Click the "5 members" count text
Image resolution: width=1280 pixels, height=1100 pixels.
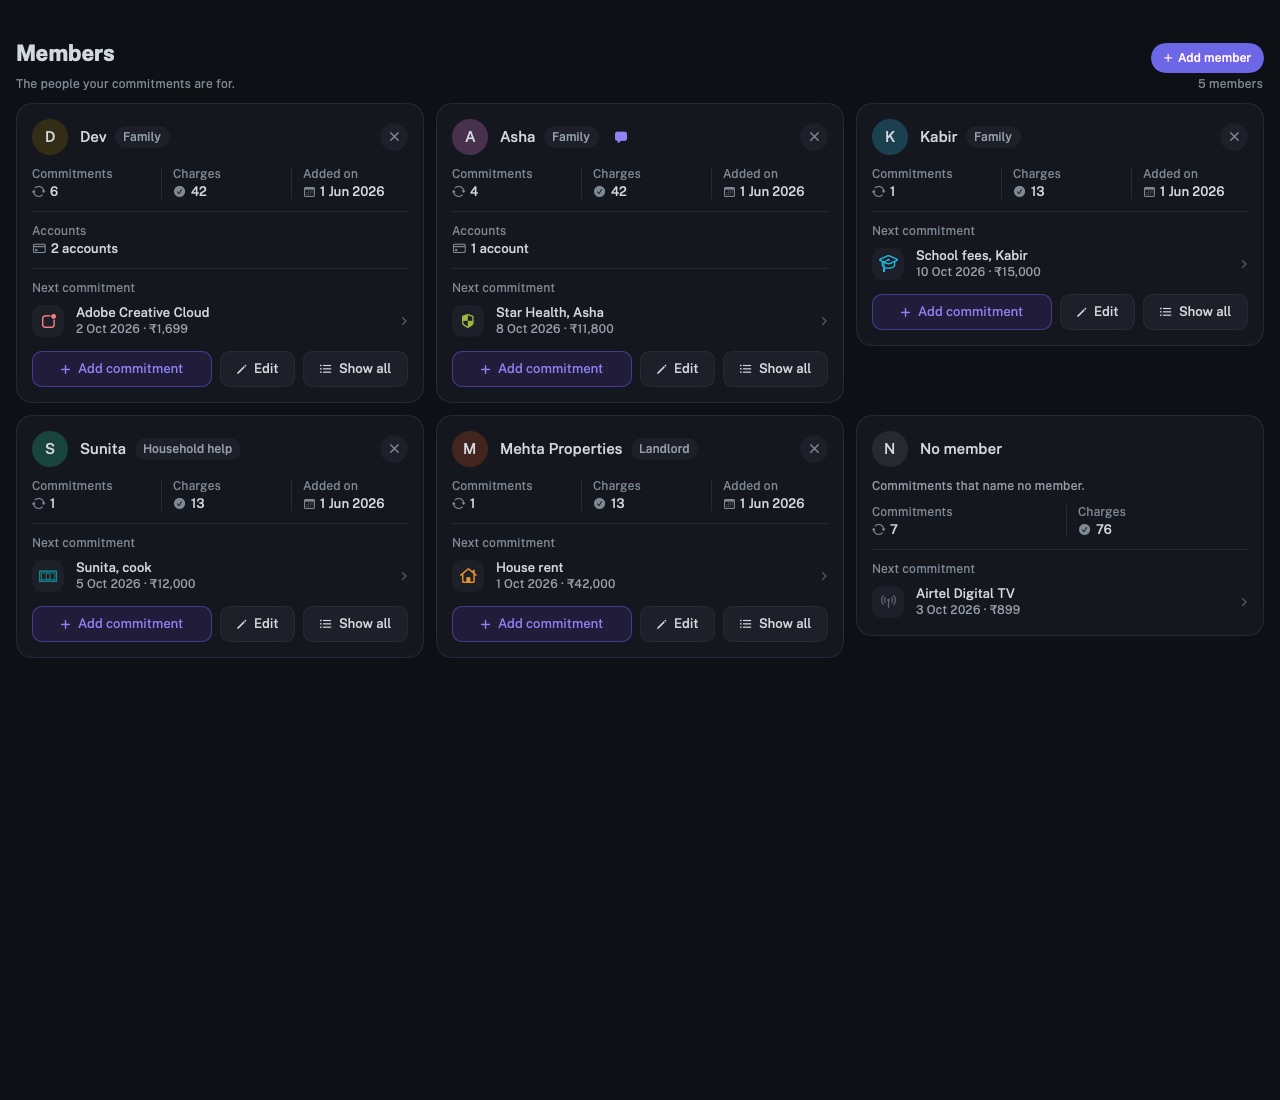tap(1230, 84)
